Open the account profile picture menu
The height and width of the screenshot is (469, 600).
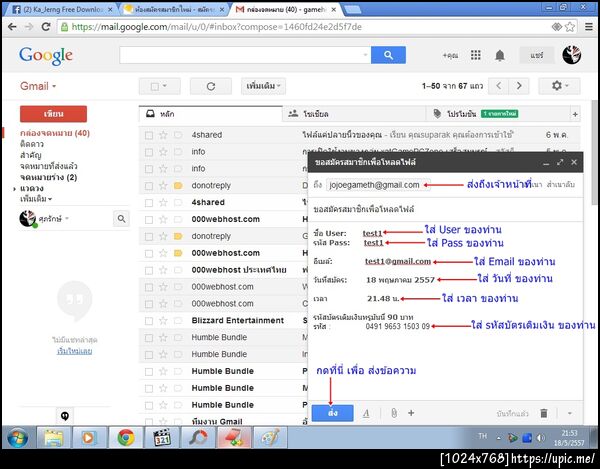[x=572, y=55]
